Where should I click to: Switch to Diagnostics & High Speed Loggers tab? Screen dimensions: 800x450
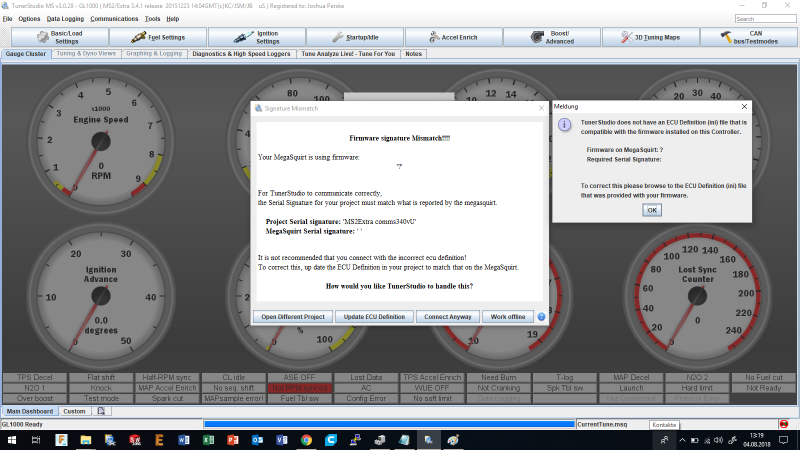(242, 53)
